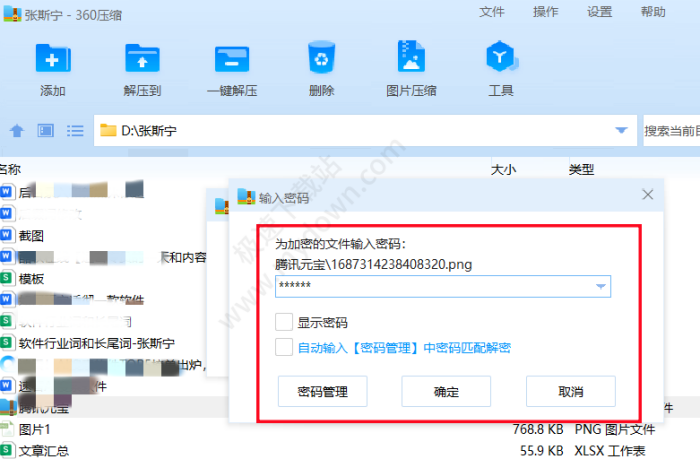Click the 解压到 (Extract to) icon

tap(142, 58)
